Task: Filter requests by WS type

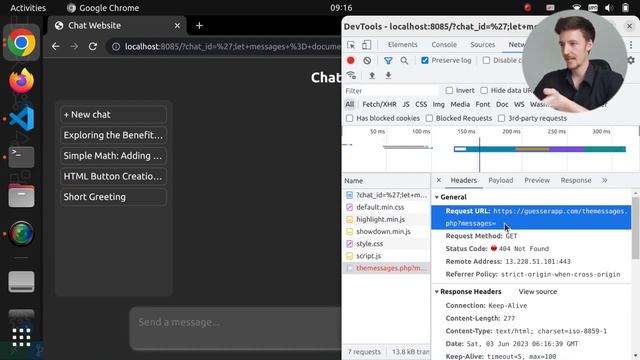Action: pos(519,104)
